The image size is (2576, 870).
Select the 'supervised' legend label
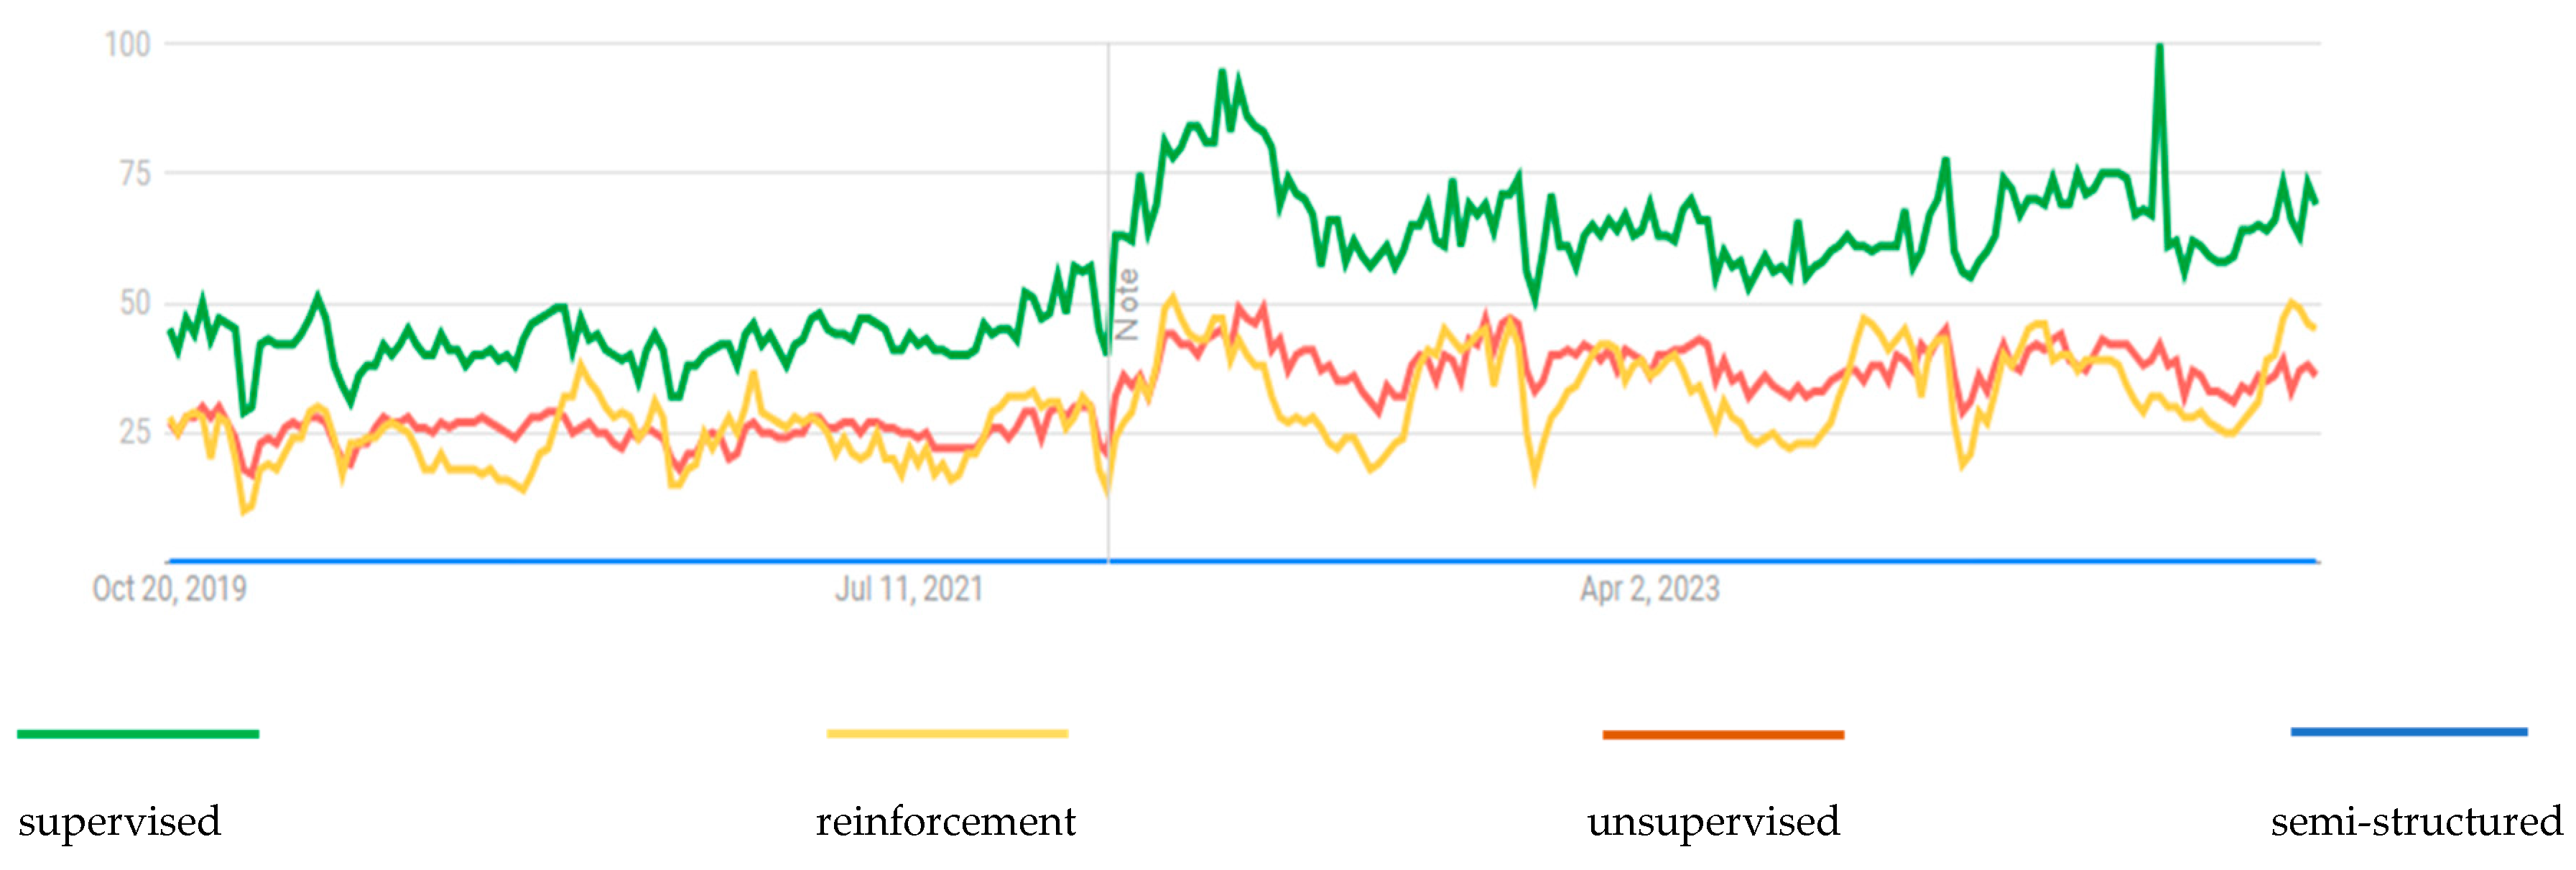click(x=119, y=821)
